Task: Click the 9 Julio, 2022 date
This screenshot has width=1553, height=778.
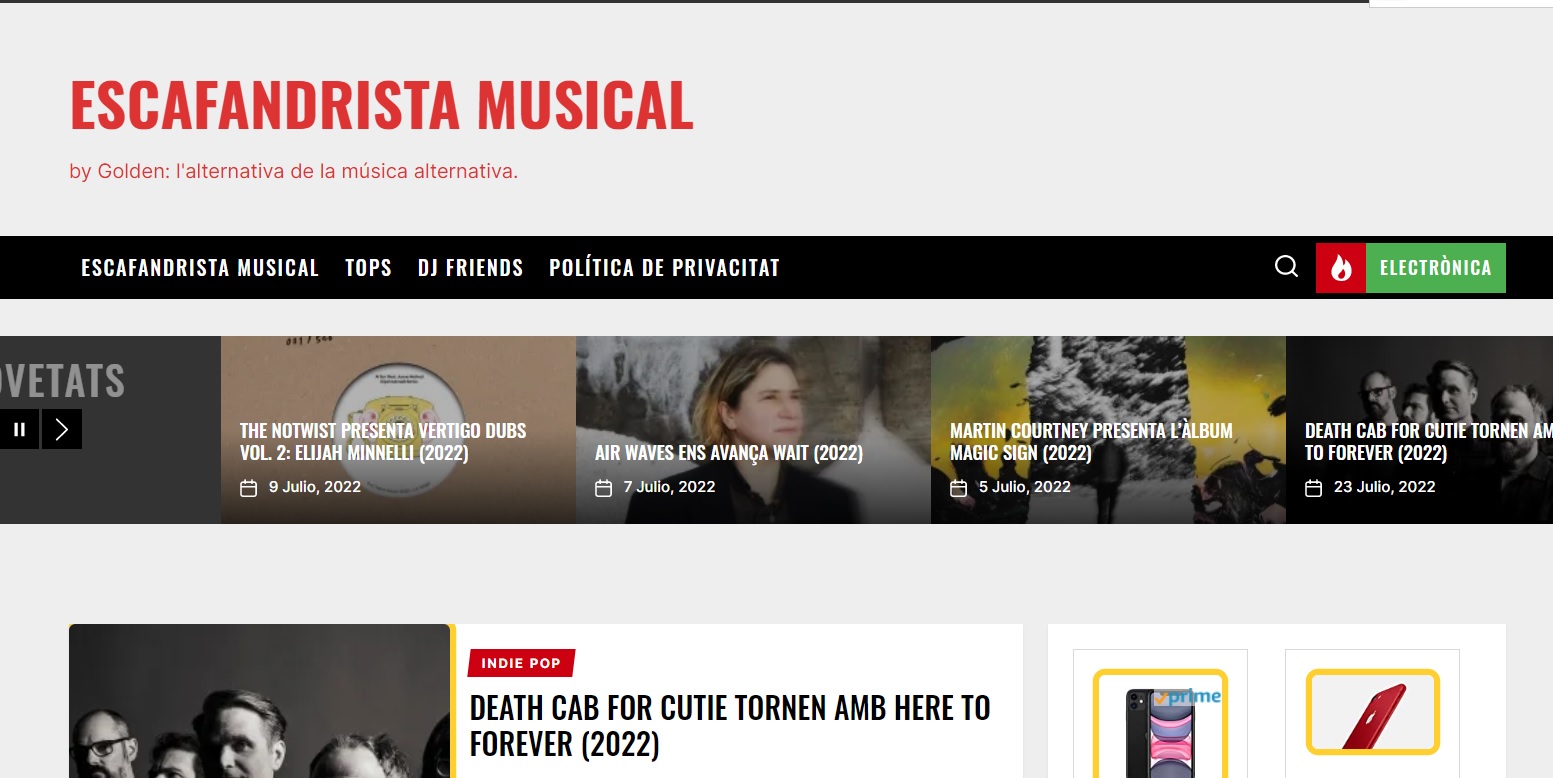Action: click(x=314, y=487)
